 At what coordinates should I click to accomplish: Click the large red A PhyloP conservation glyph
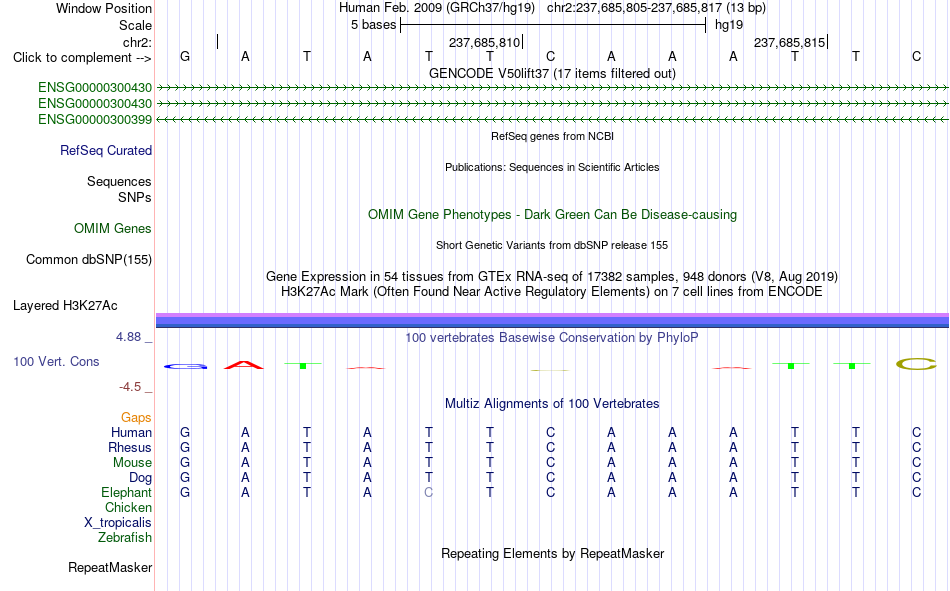244,365
